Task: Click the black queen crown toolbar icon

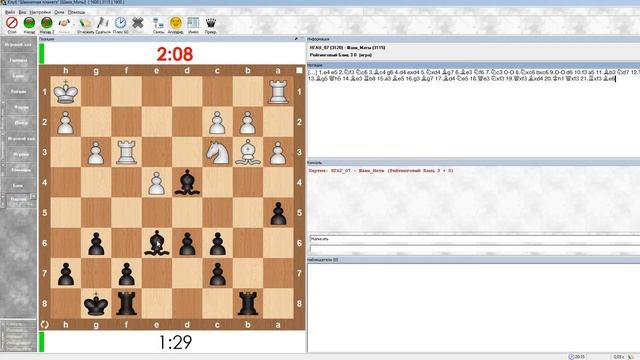Action: pyautogui.click(x=211, y=23)
